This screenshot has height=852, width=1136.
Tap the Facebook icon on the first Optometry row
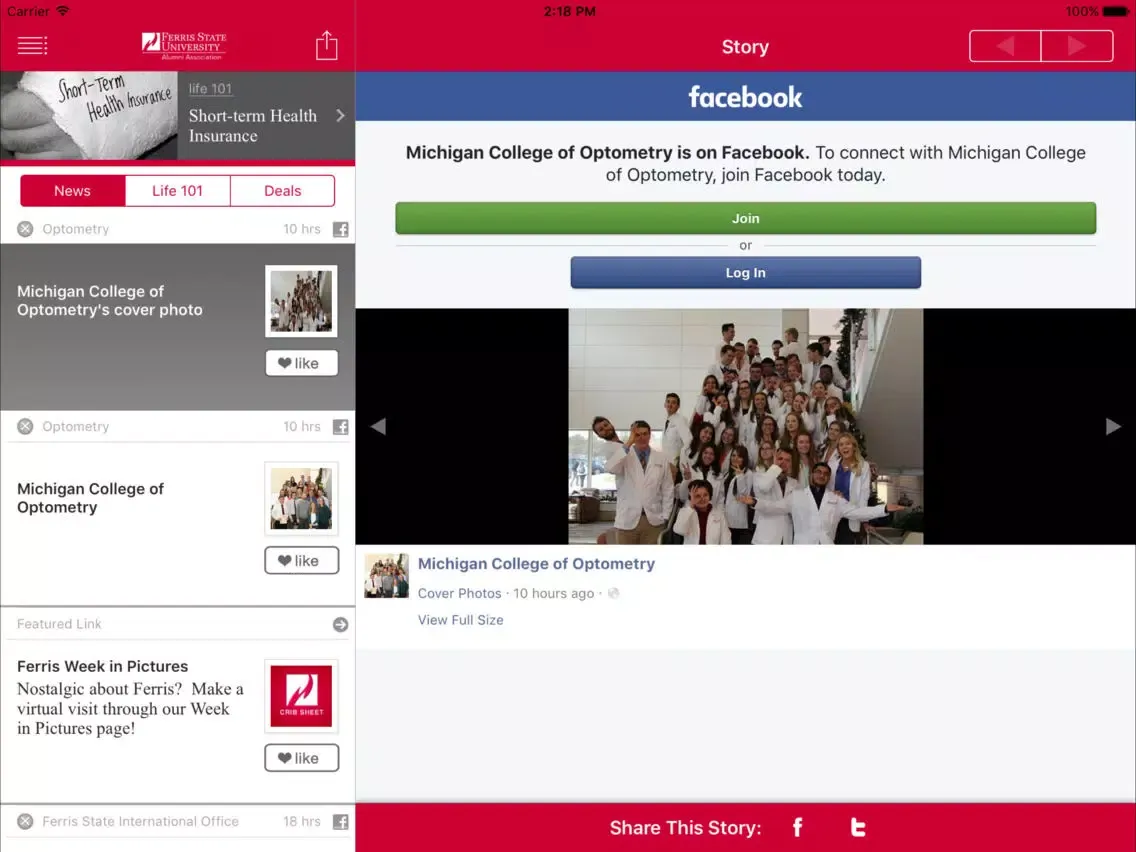[x=341, y=230]
